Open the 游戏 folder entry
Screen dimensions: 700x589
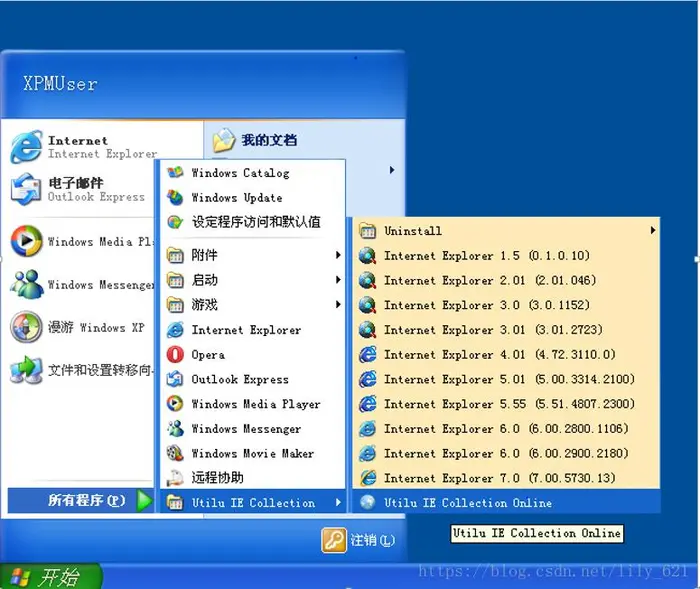point(253,305)
